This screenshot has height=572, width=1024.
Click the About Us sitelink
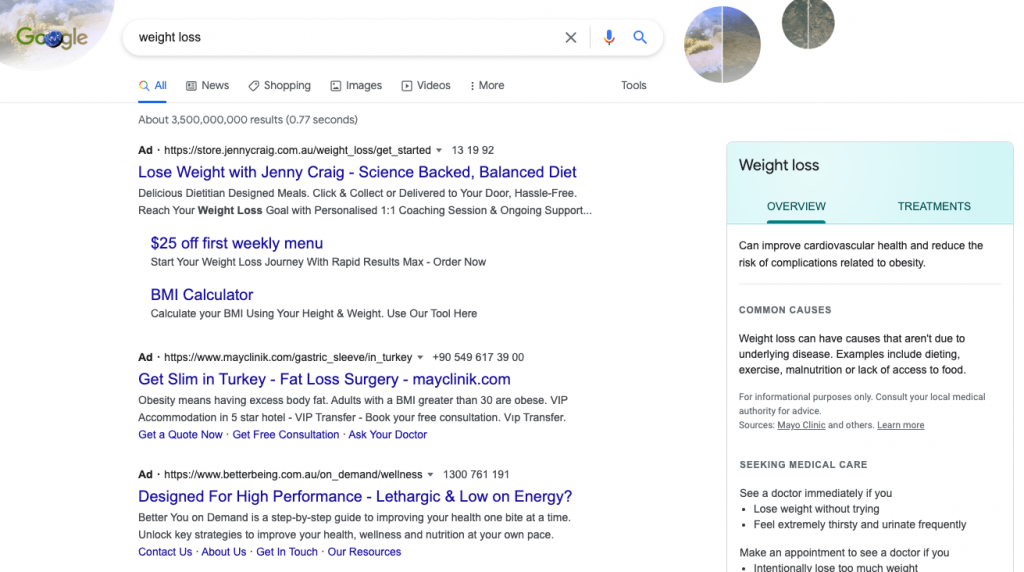[x=223, y=552]
